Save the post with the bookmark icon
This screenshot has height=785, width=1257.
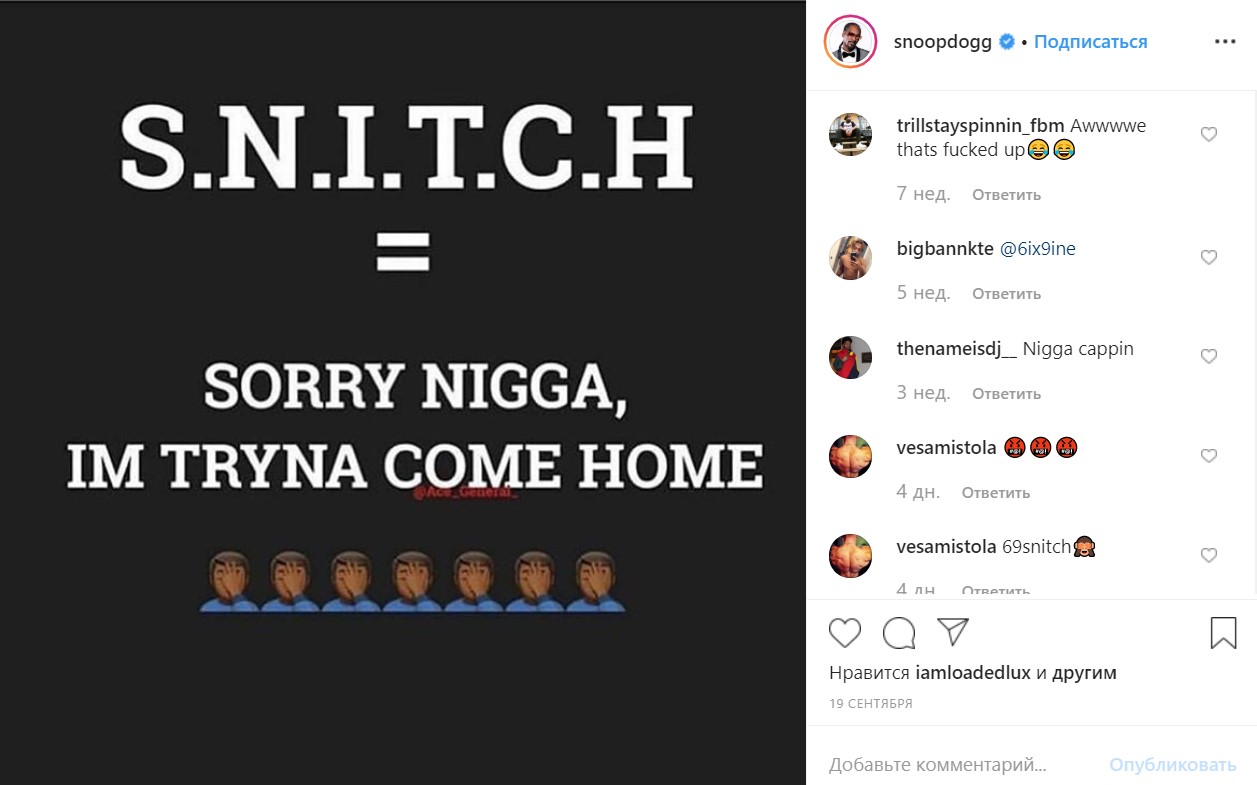point(1223,632)
